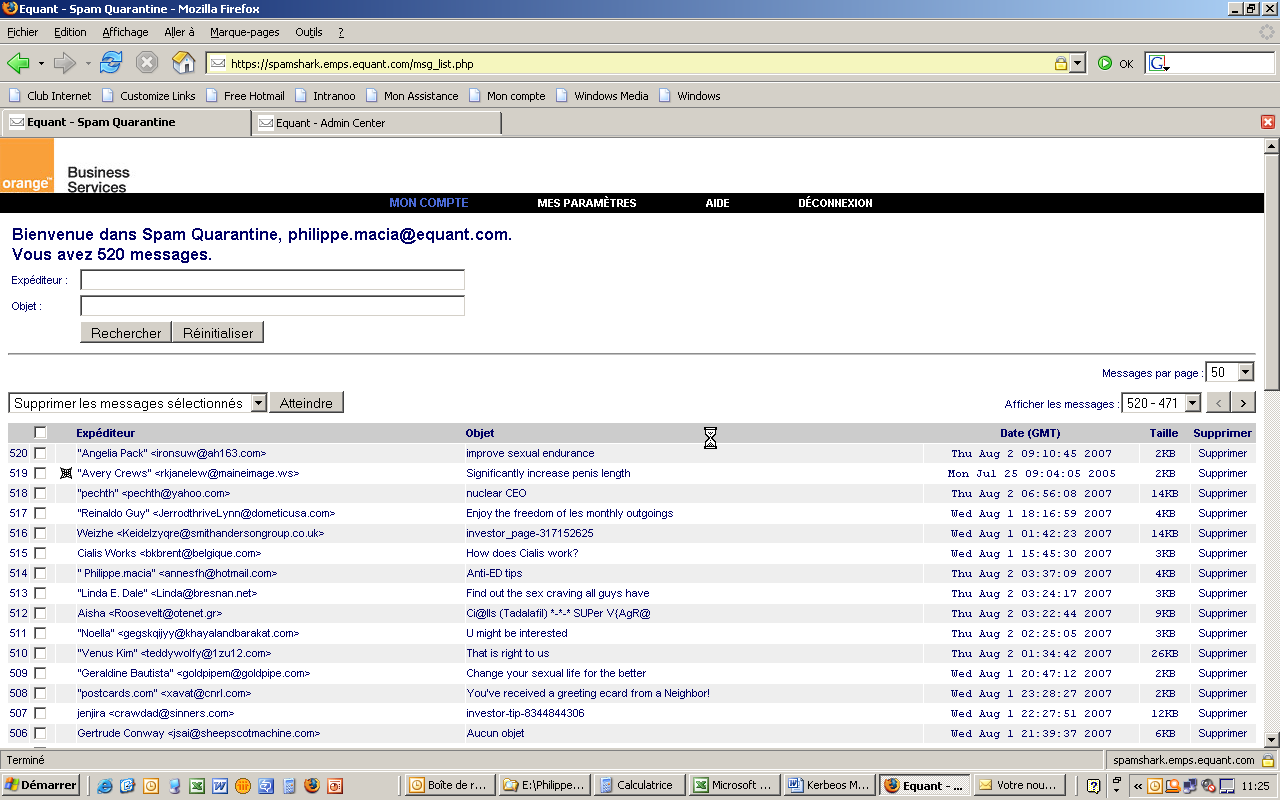Open MES PARAMÈTRES in navigation bar
The height and width of the screenshot is (800, 1280).
tap(587, 203)
